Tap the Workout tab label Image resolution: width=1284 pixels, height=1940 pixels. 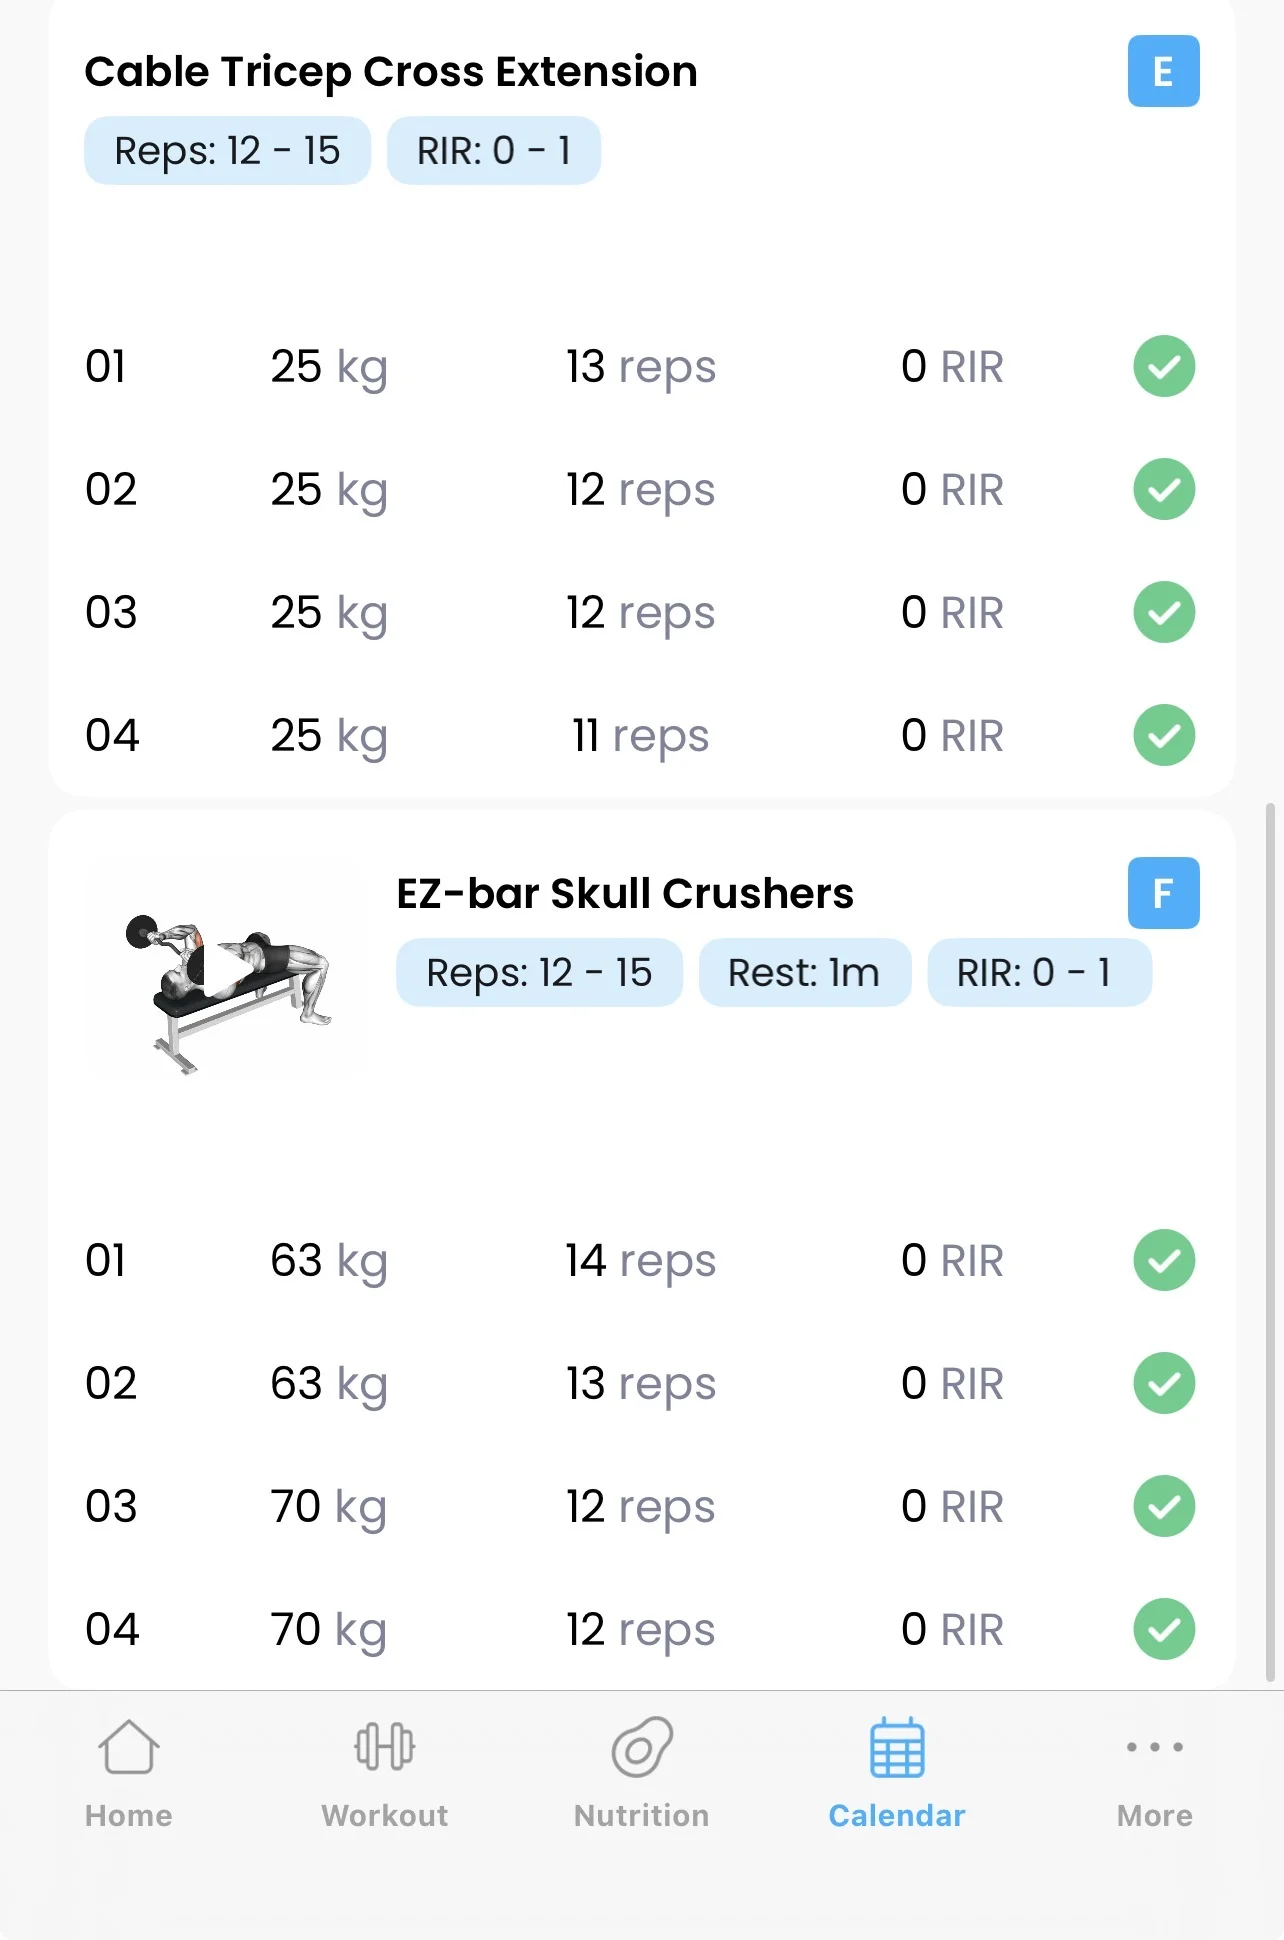[385, 1816]
